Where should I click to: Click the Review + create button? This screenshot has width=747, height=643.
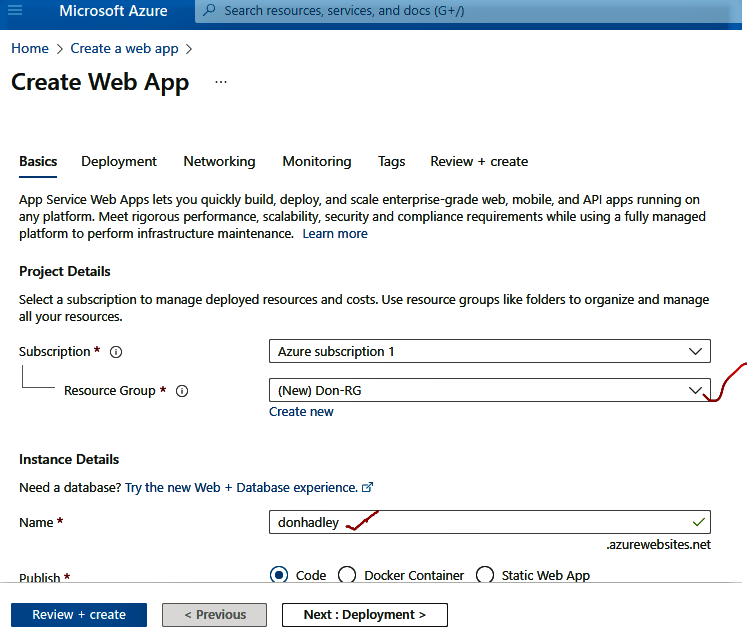coord(79,615)
